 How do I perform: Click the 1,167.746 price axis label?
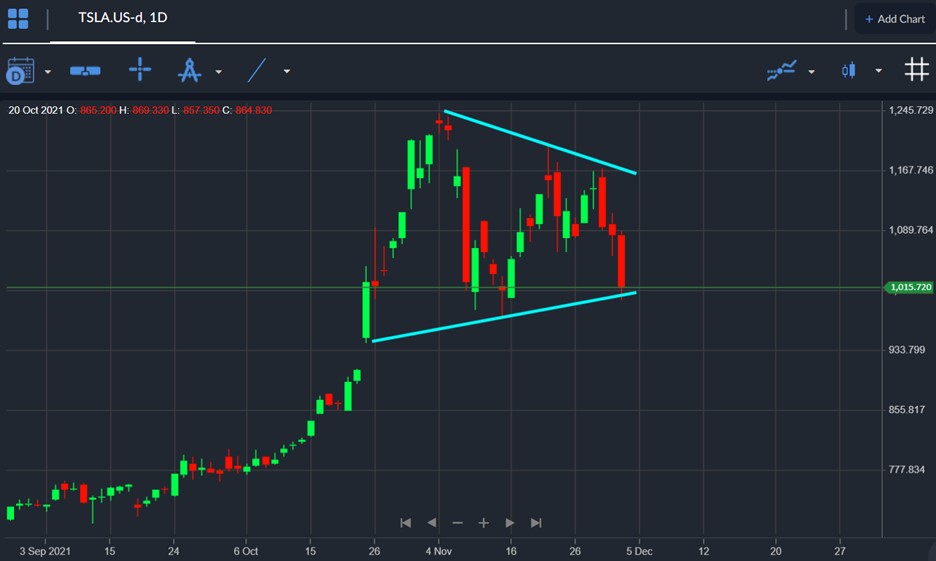[x=910, y=170]
